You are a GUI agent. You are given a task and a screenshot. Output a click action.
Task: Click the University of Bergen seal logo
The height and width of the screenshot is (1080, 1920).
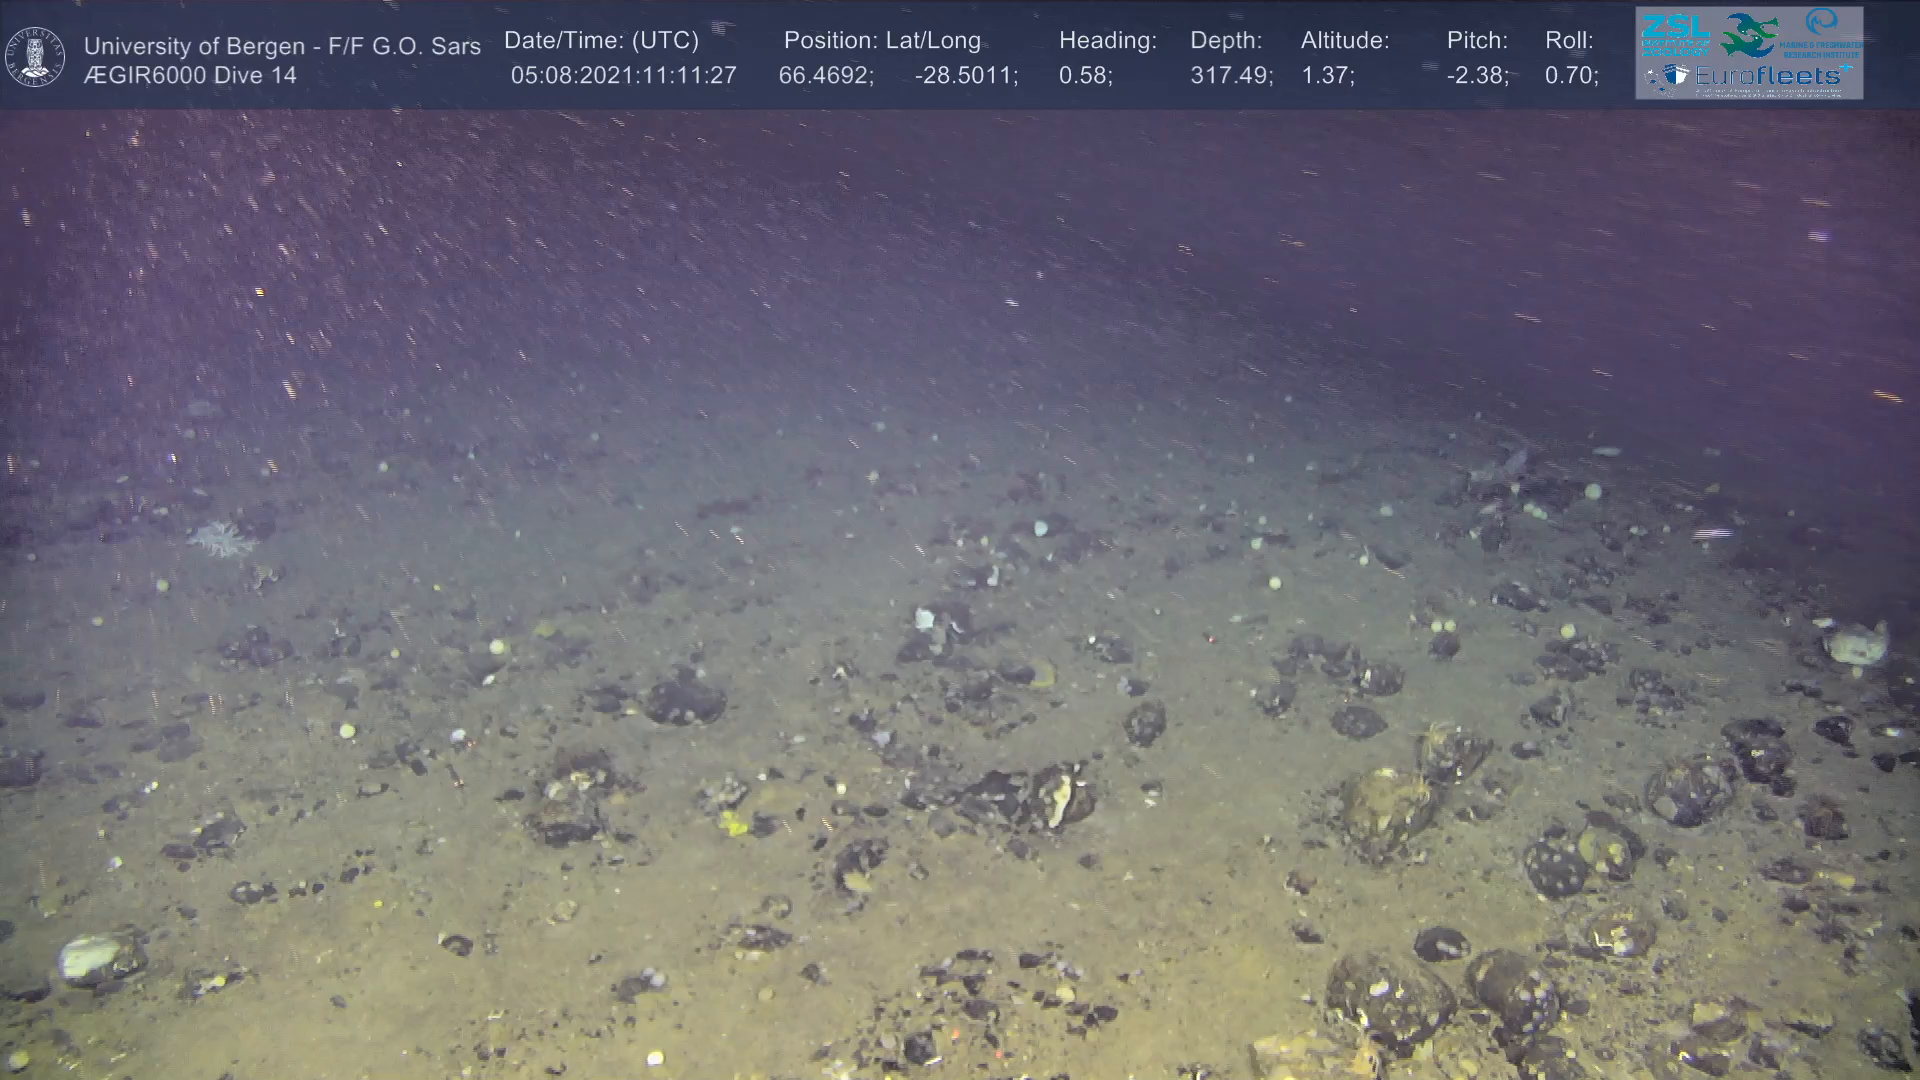35,56
